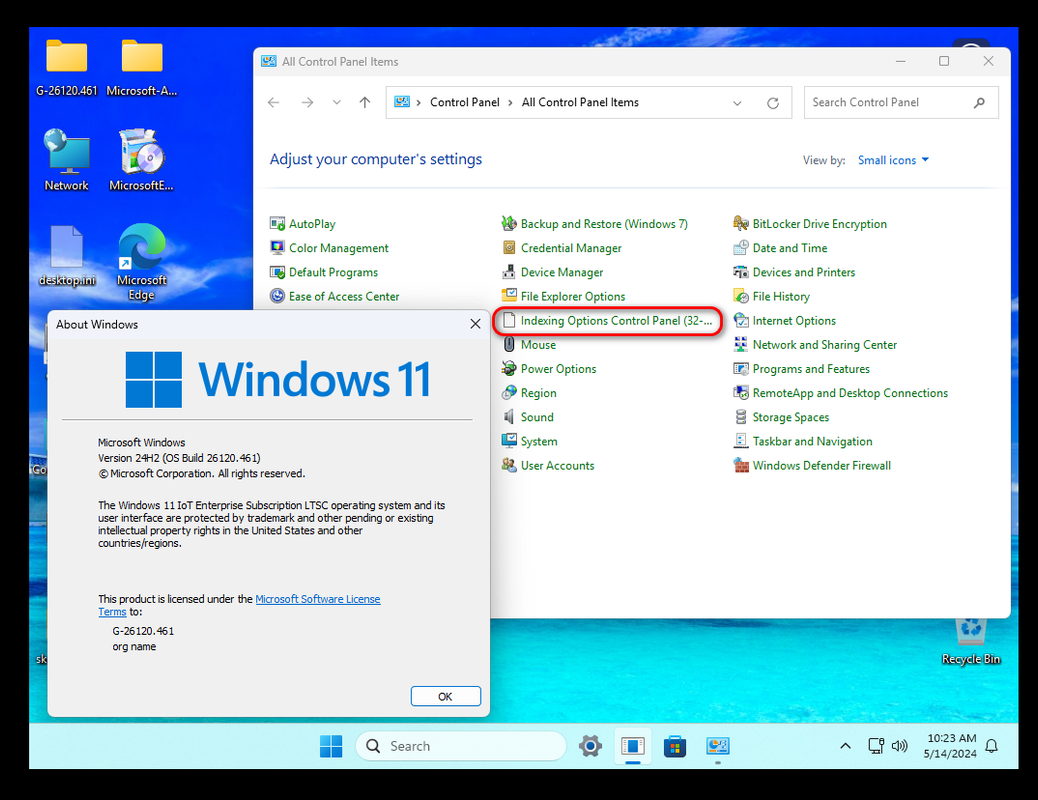Click the Internet Options icon
This screenshot has height=800, width=1038.
[x=741, y=321]
